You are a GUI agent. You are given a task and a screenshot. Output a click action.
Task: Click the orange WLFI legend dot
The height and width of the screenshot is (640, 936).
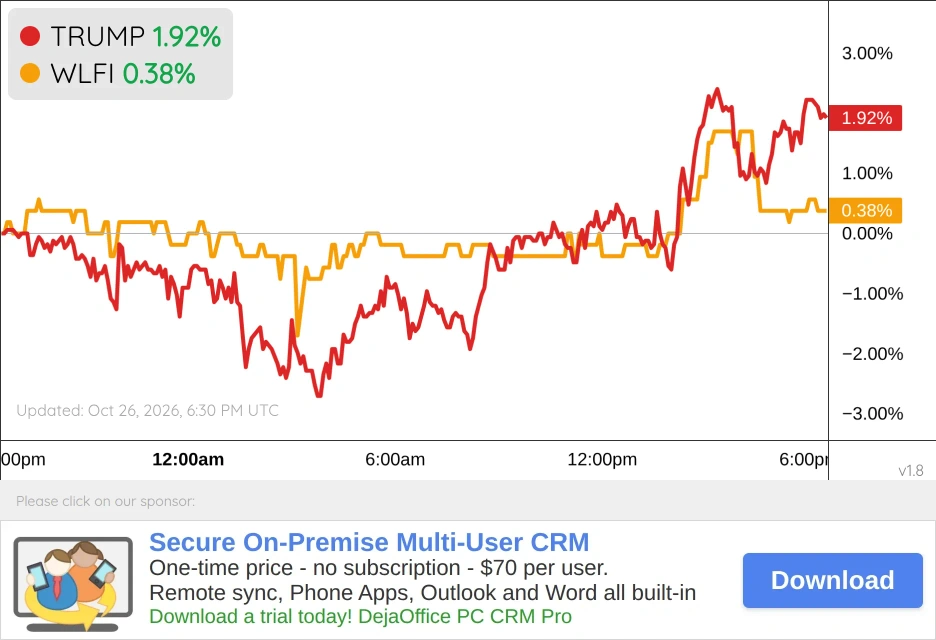[30, 73]
